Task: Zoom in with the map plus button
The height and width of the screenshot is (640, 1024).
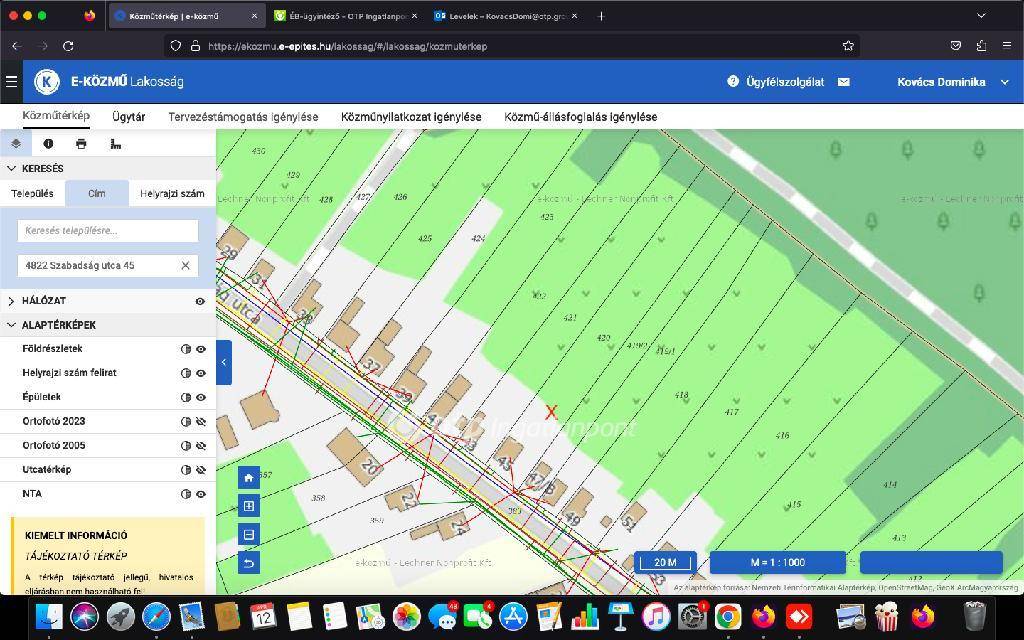Action: click(x=249, y=506)
